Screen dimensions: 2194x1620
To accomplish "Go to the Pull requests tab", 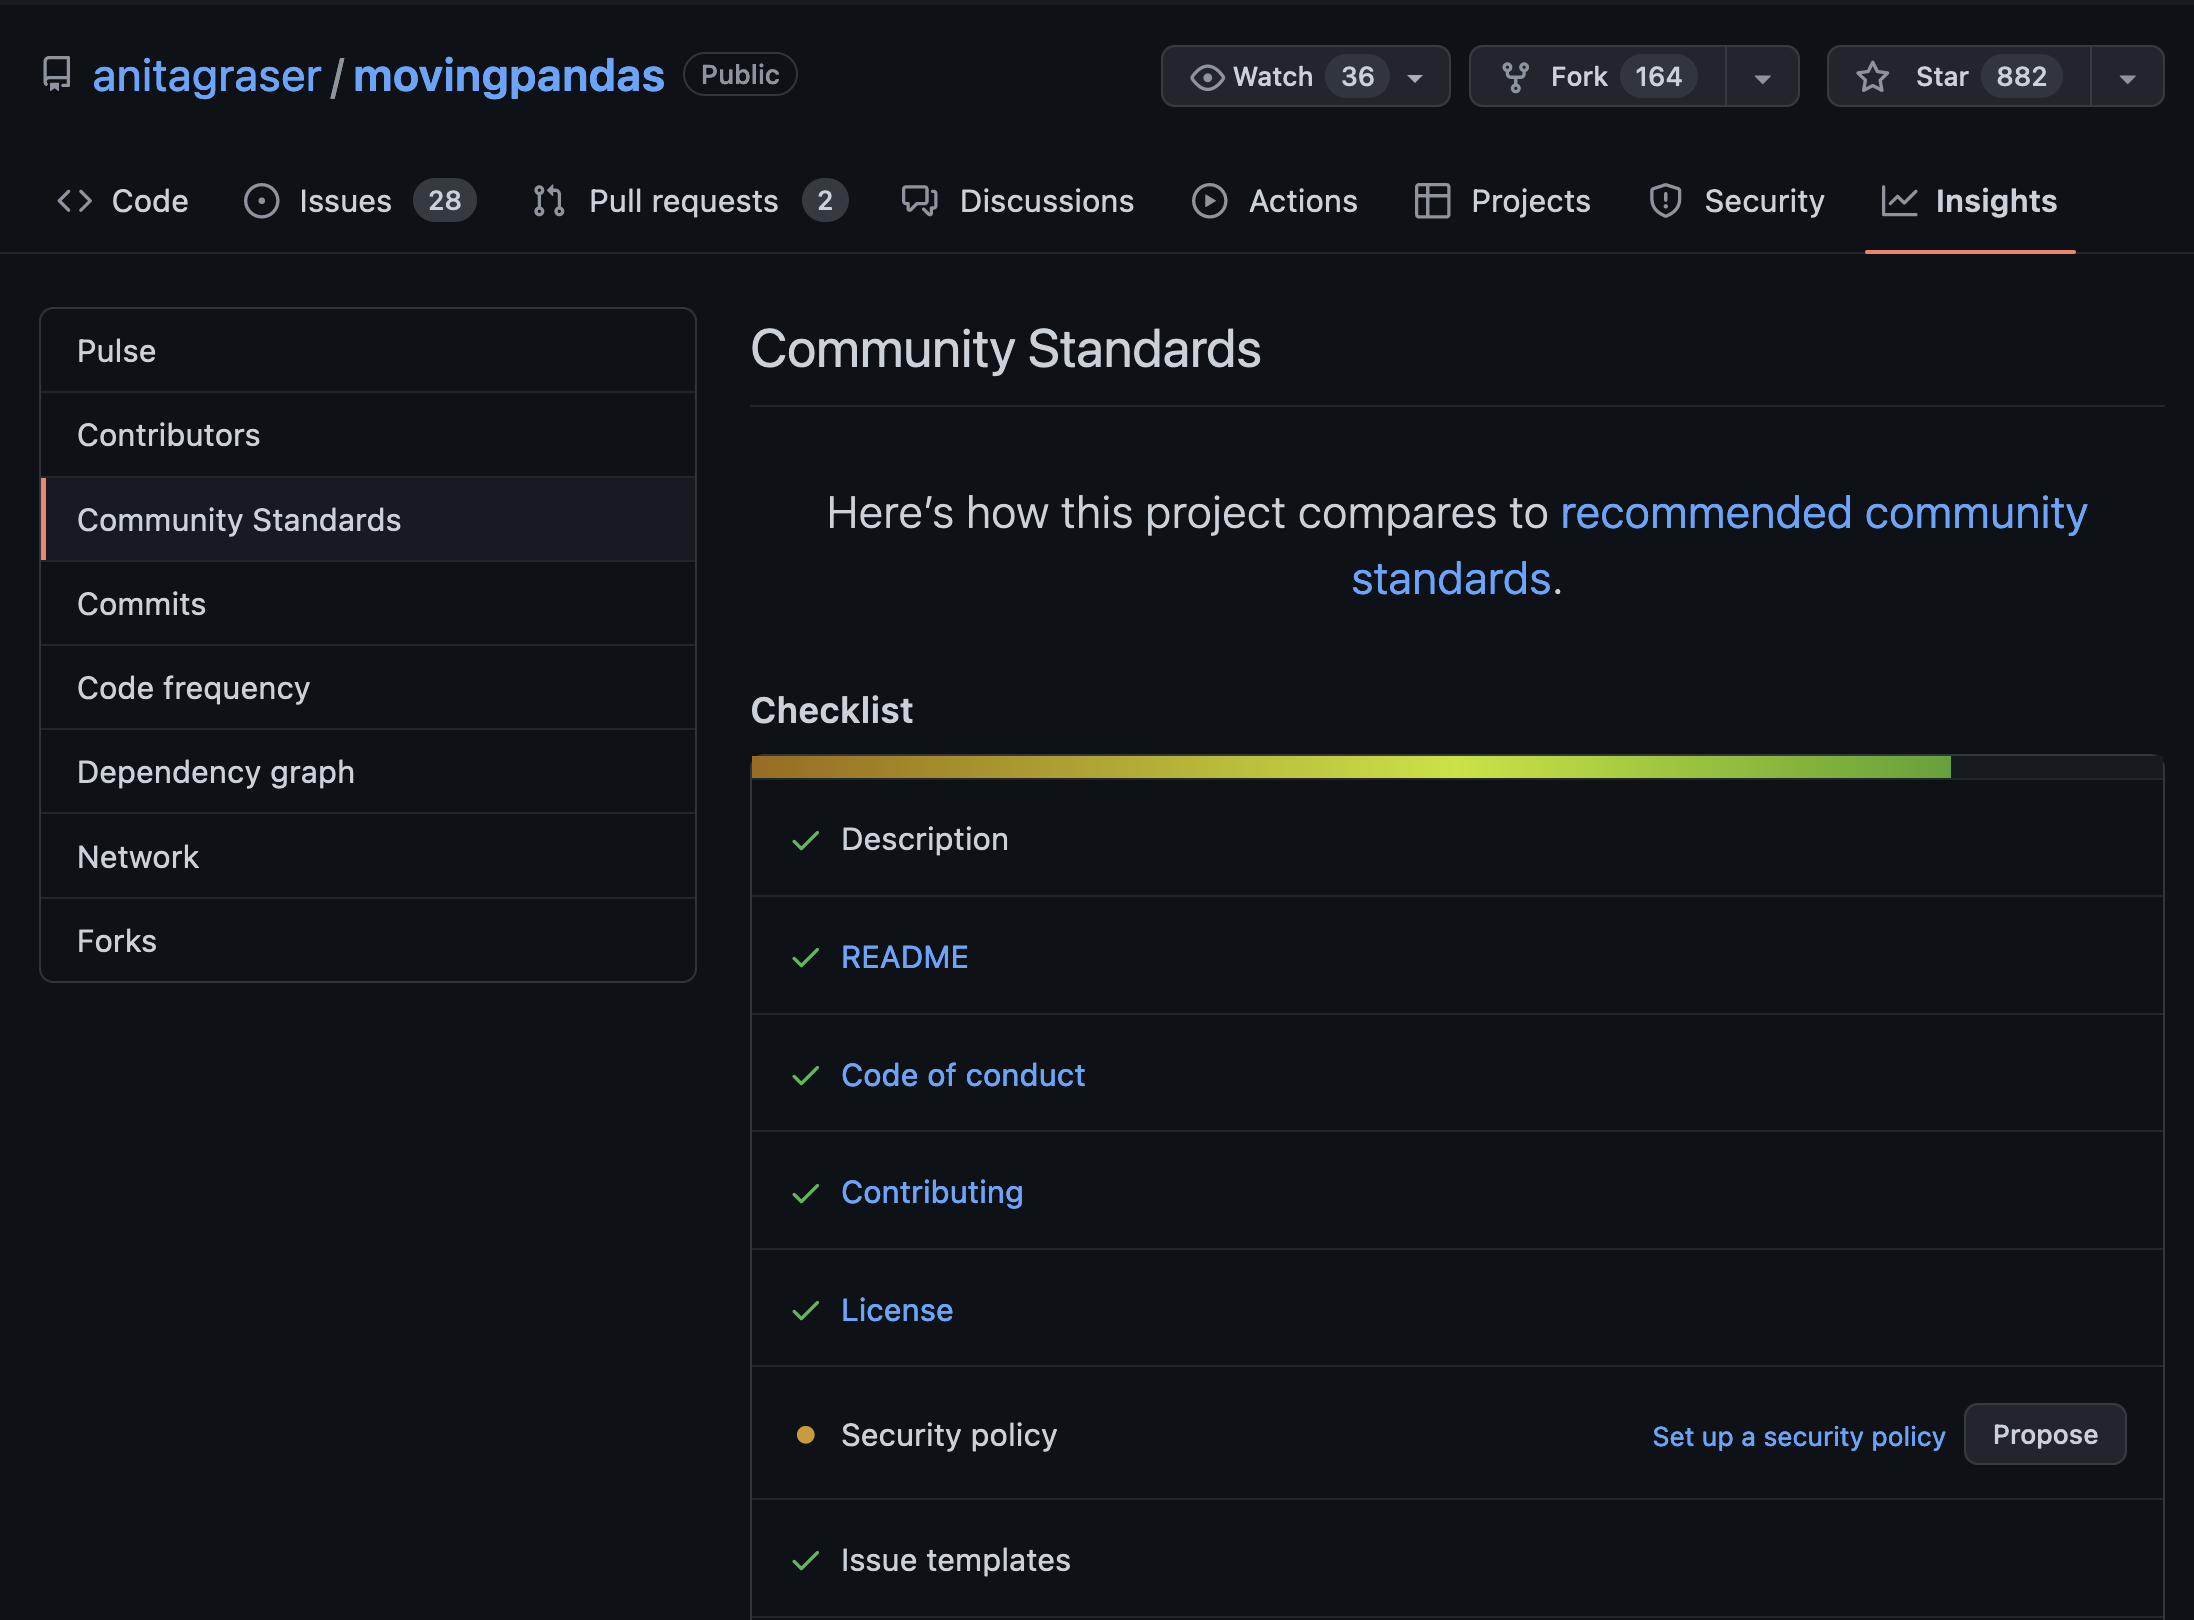I will coord(690,201).
